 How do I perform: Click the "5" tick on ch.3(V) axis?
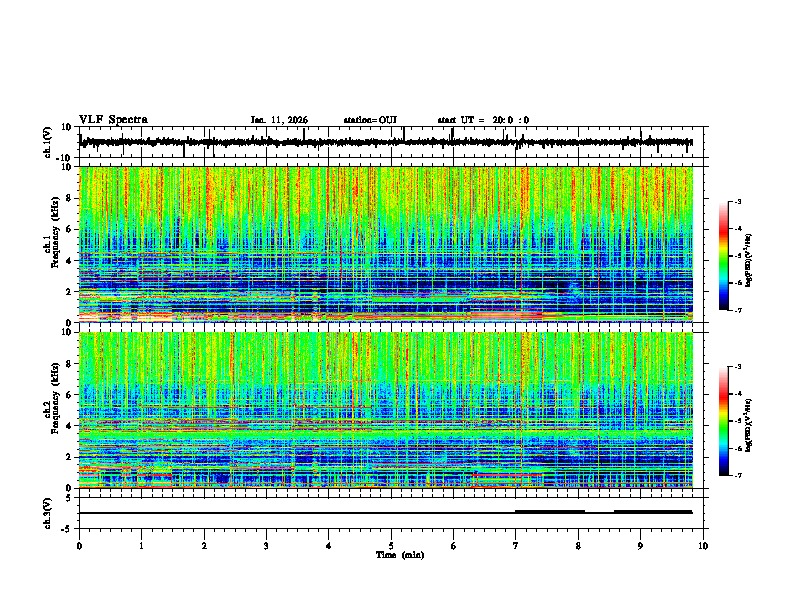point(69,498)
